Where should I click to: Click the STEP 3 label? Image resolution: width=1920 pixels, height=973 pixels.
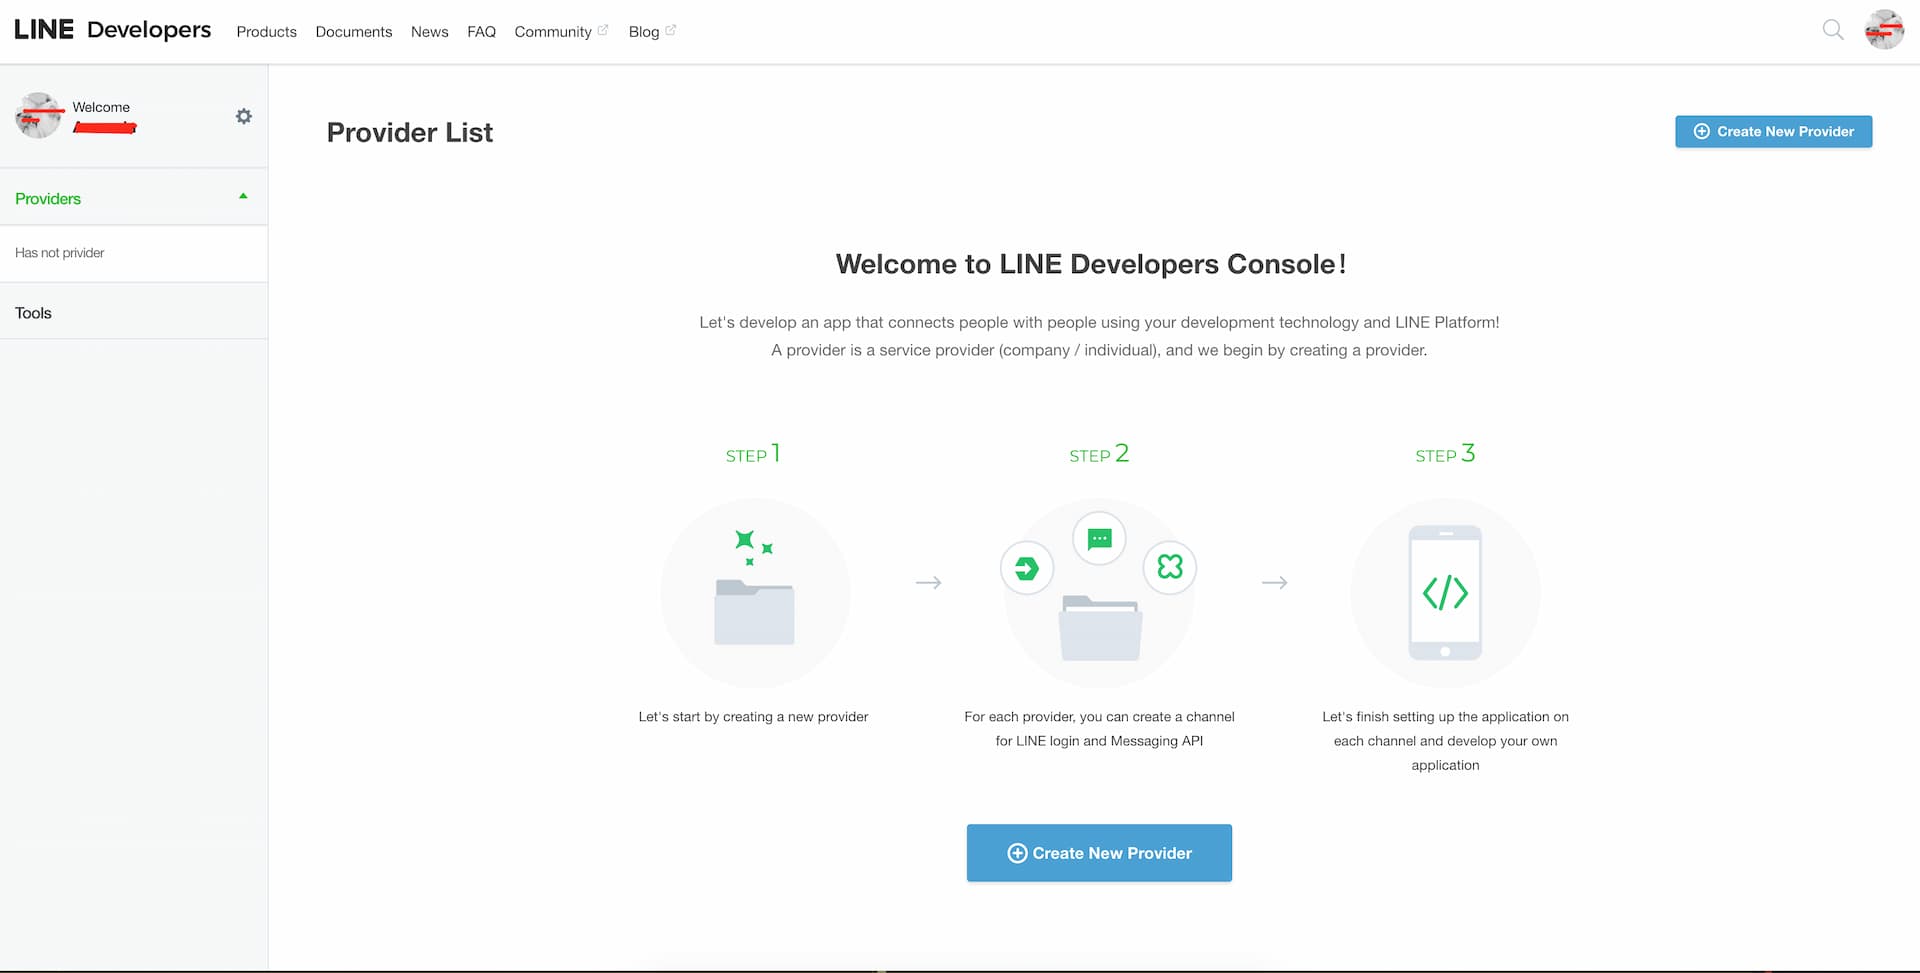(x=1445, y=454)
